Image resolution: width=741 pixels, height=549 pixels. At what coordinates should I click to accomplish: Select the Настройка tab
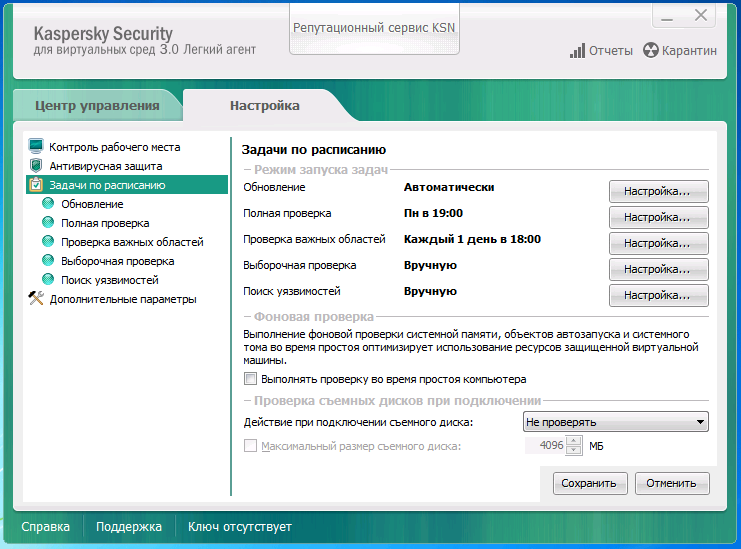tap(265, 105)
